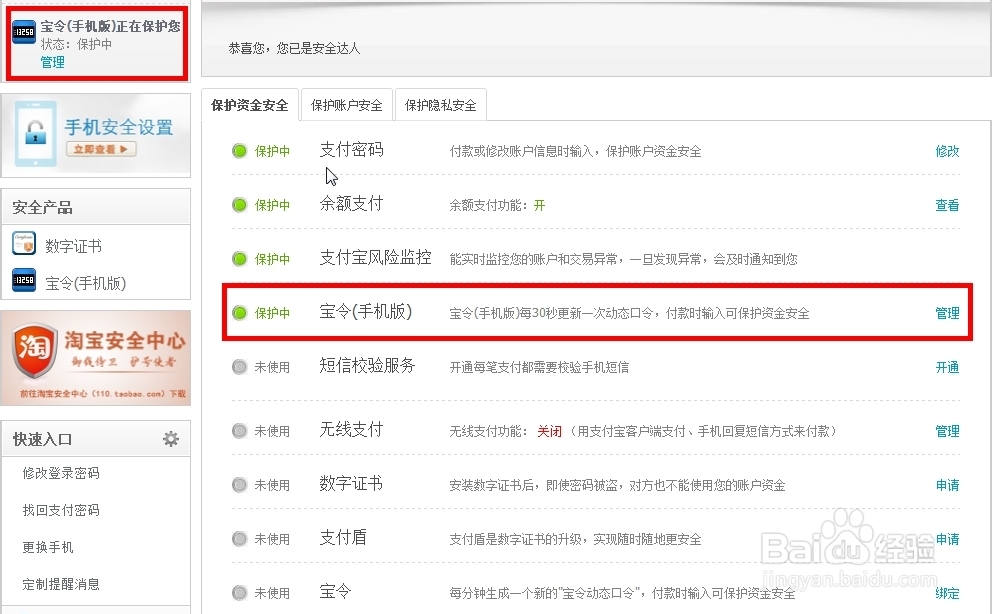Click 申请 link for 数字证书 row
Screen dimensions: 992x614
tap(947, 485)
